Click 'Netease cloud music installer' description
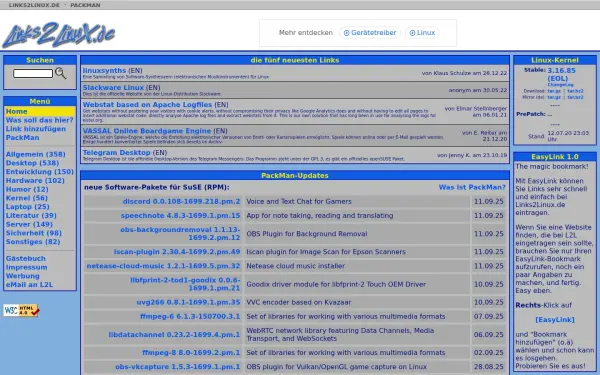Screen dimensions: 600x375 click(x=295, y=266)
